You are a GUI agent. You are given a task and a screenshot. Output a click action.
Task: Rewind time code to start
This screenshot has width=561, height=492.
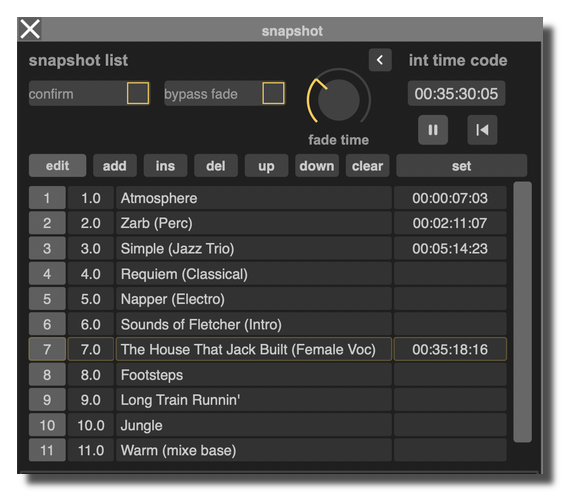(x=482, y=130)
